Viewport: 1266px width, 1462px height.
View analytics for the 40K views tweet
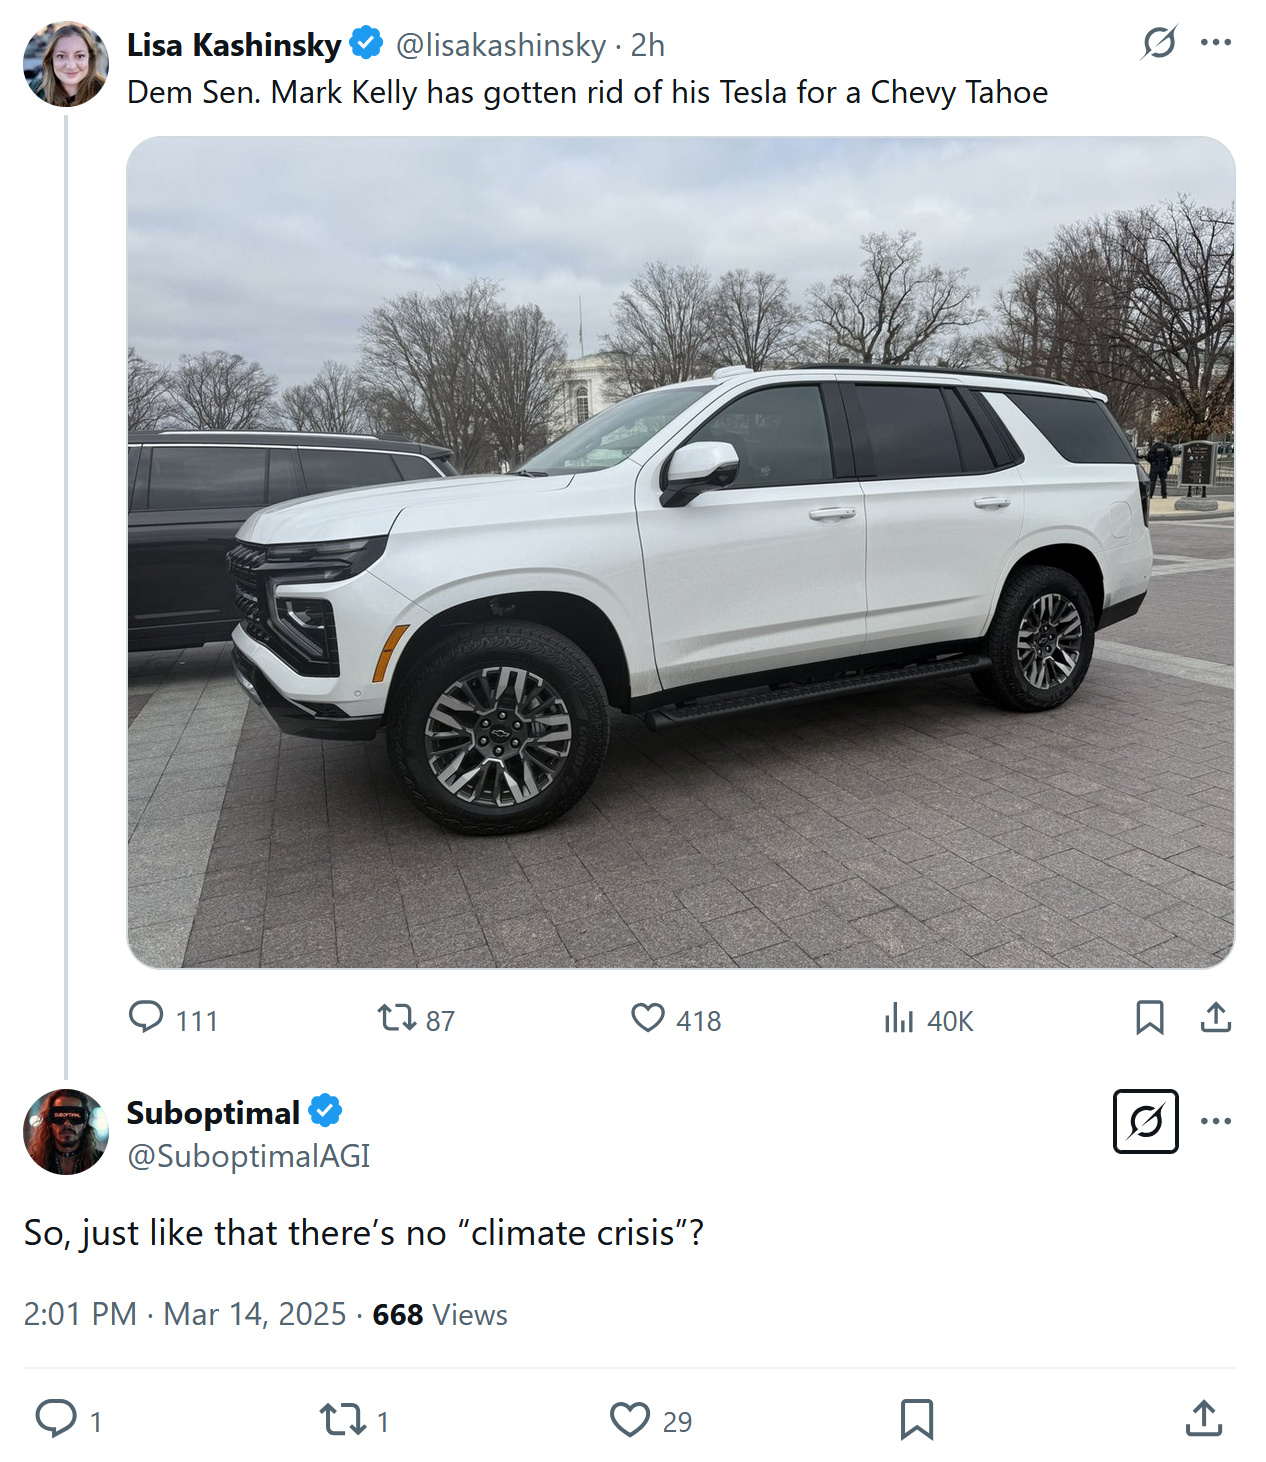(x=899, y=1019)
